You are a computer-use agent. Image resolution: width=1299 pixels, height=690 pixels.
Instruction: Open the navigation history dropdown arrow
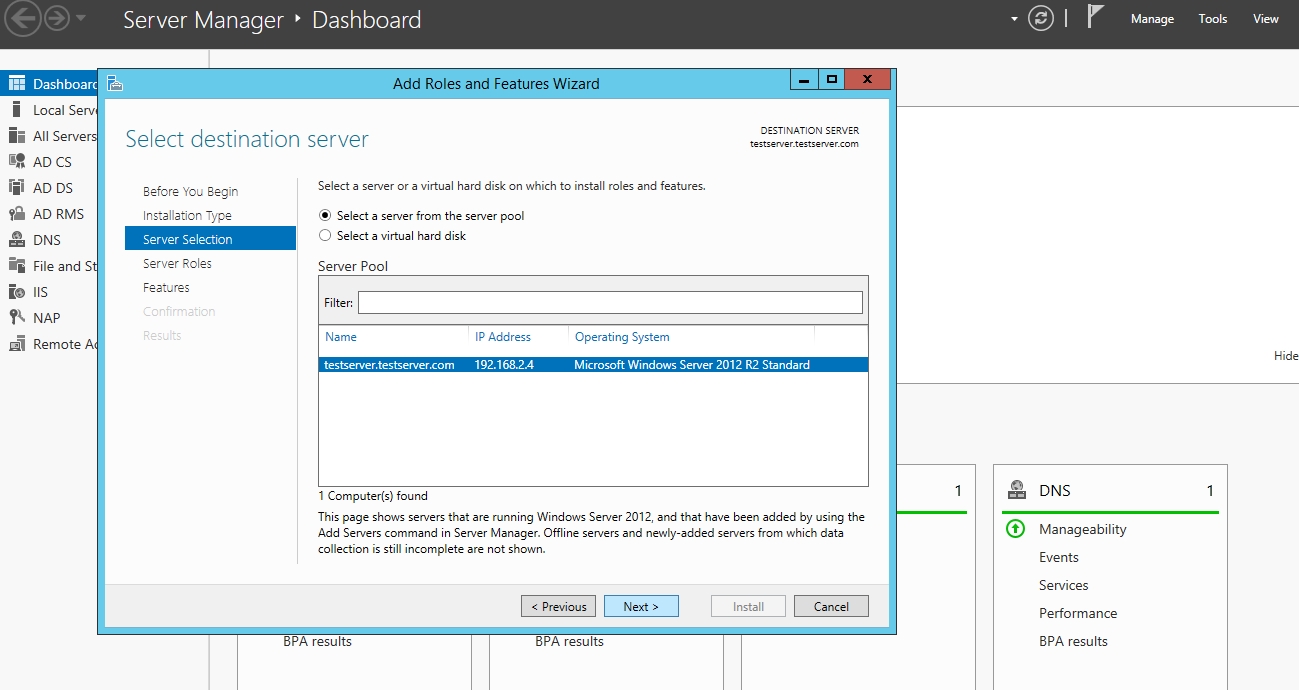[81, 19]
